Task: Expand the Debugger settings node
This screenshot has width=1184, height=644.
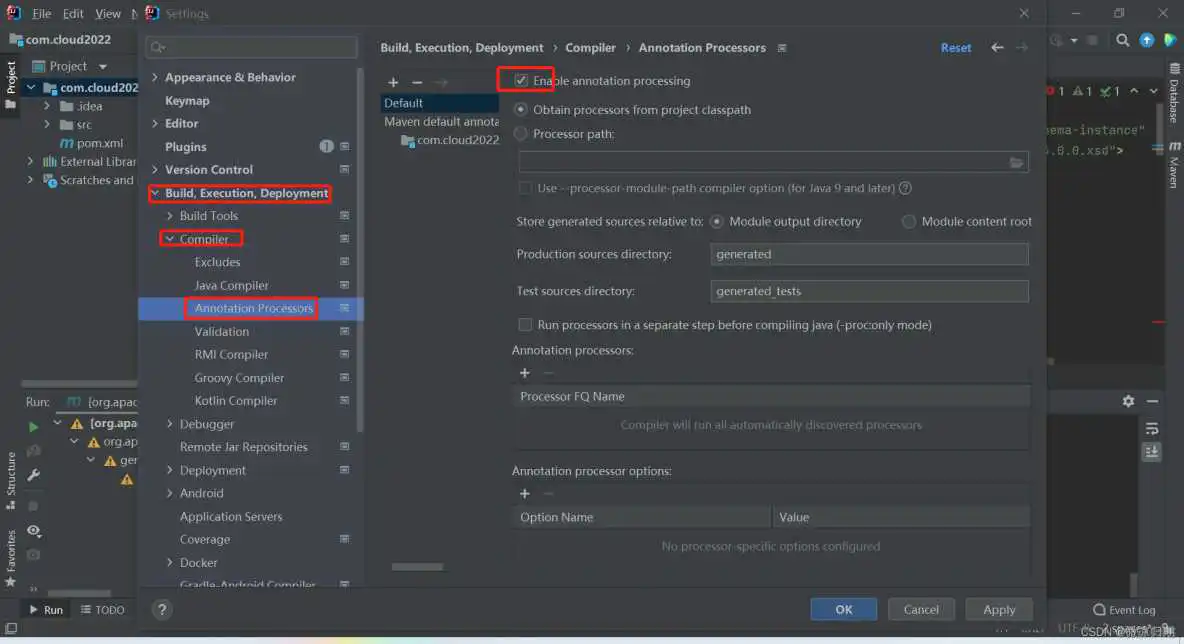Action: [x=170, y=424]
